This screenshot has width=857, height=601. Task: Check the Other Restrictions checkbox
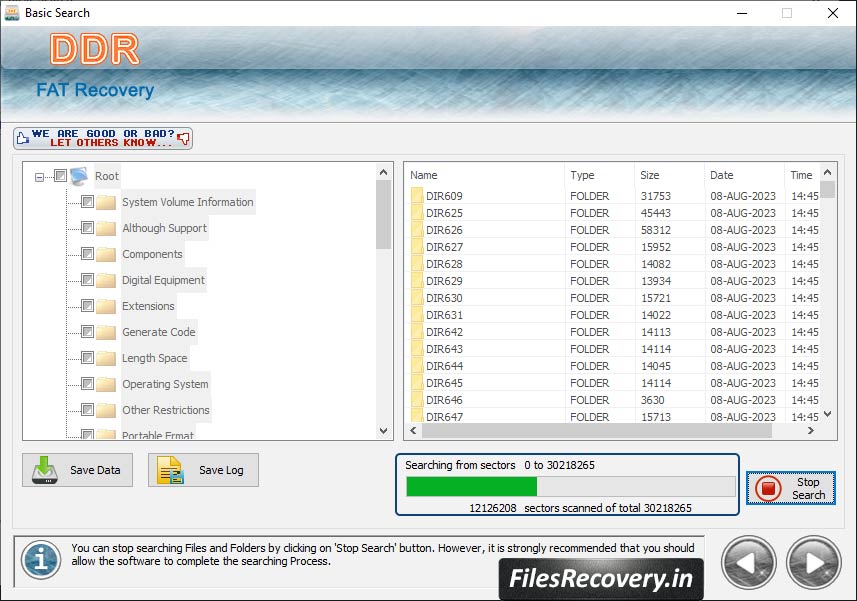(87, 409)
